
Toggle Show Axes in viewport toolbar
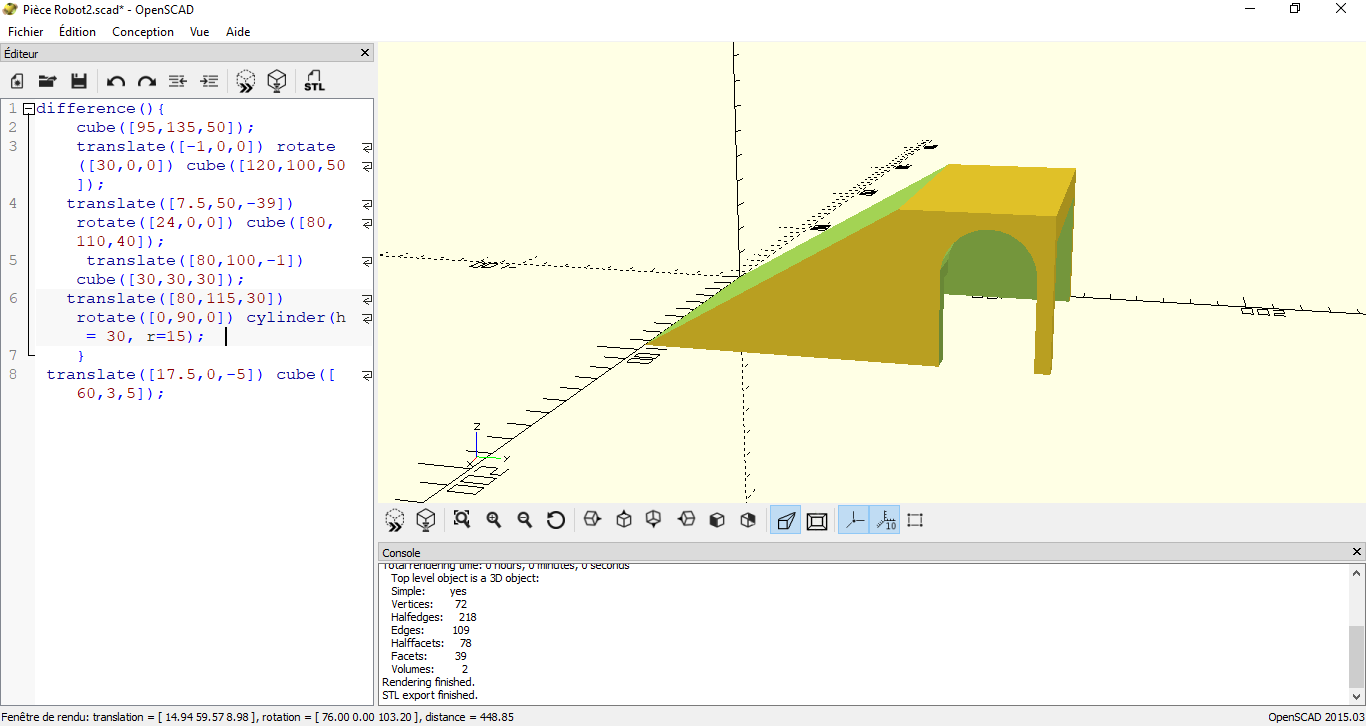pyautogui.click(x=853, y=520)
